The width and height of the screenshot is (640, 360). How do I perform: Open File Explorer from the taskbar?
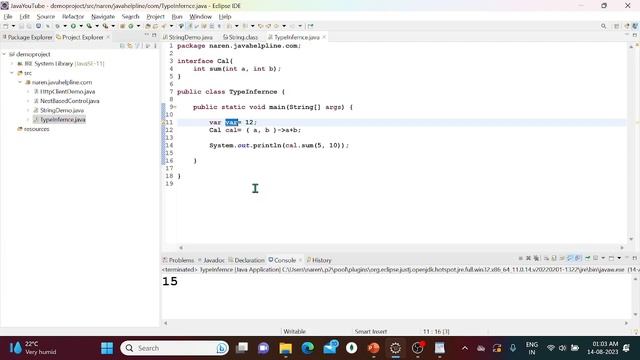(286, 348)
